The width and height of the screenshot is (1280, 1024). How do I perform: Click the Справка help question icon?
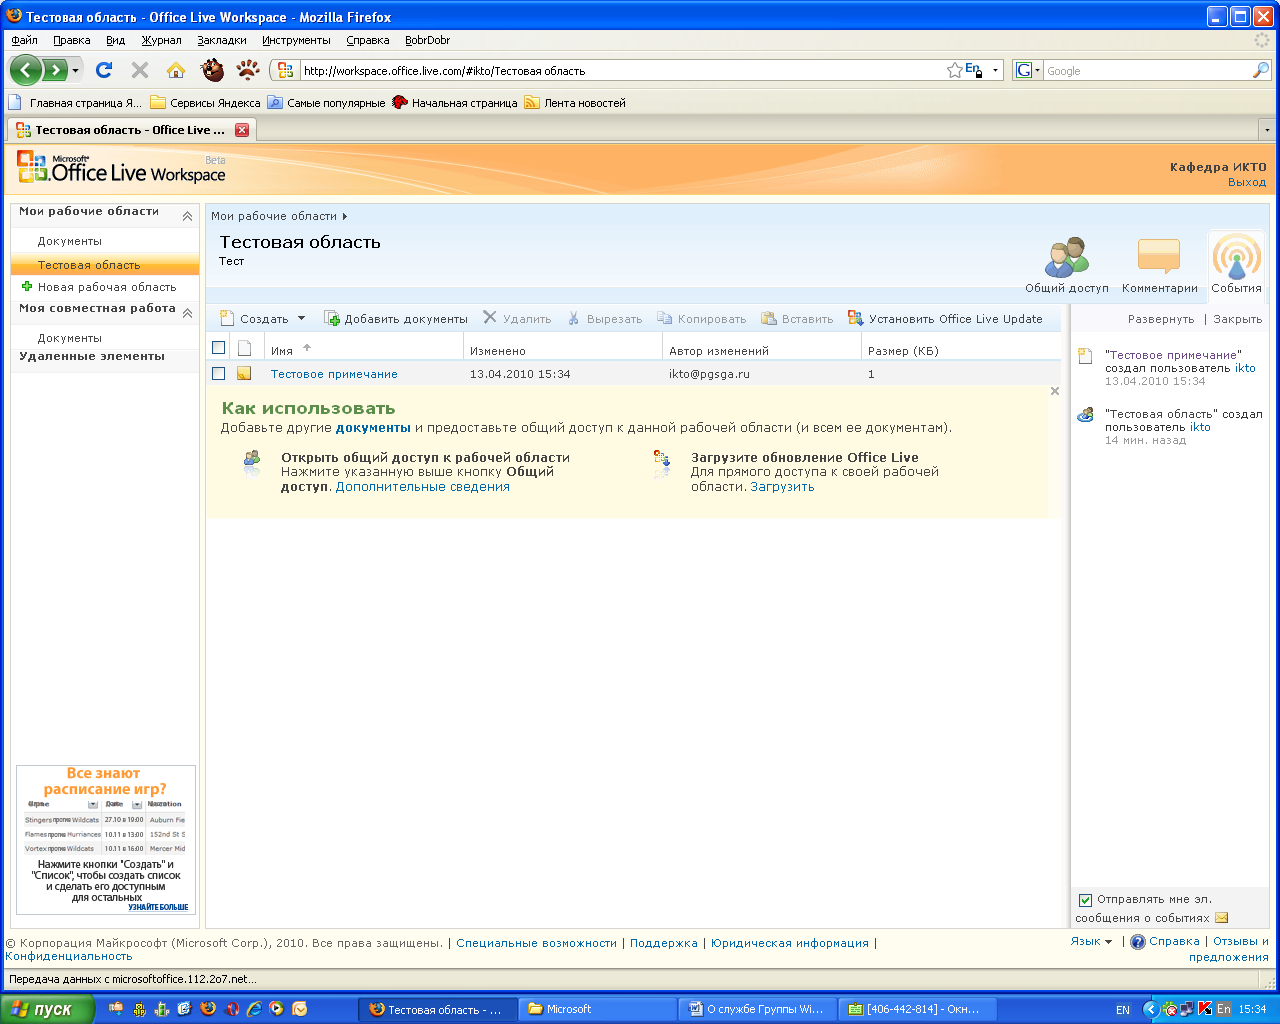(x=1138, y=942)
